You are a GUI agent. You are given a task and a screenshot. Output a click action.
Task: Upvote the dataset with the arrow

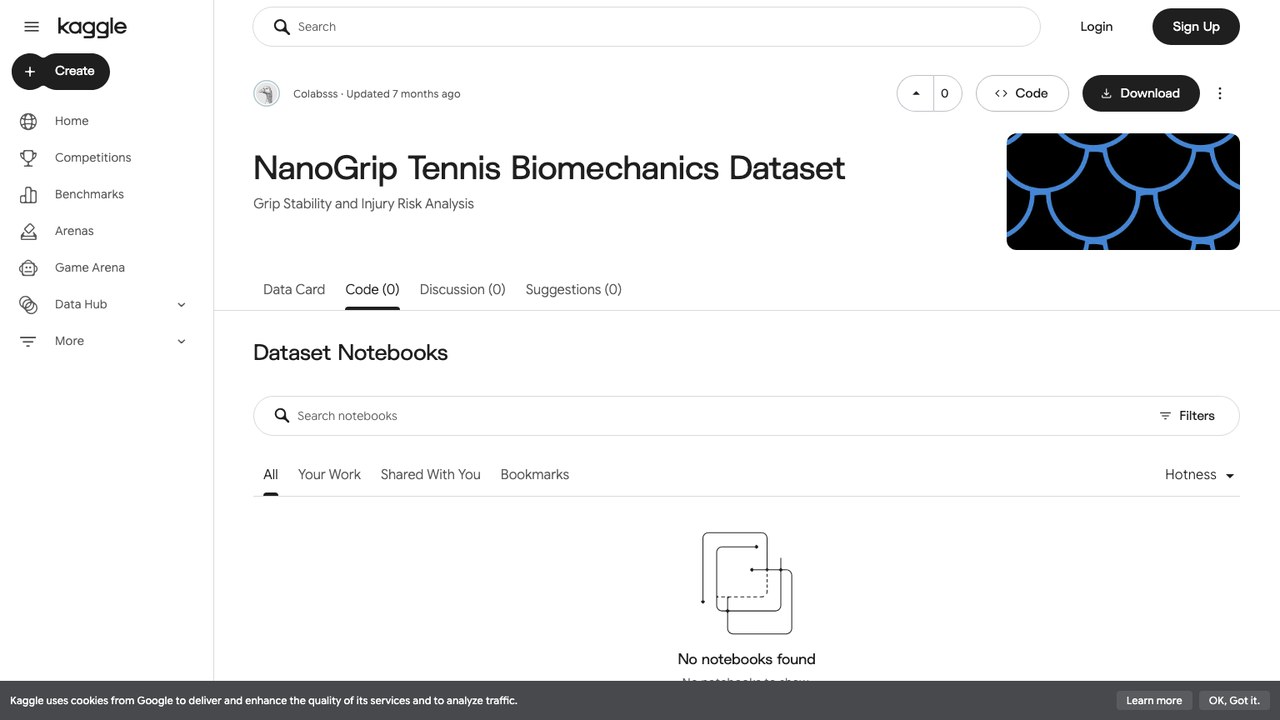(x=916, y=93)
